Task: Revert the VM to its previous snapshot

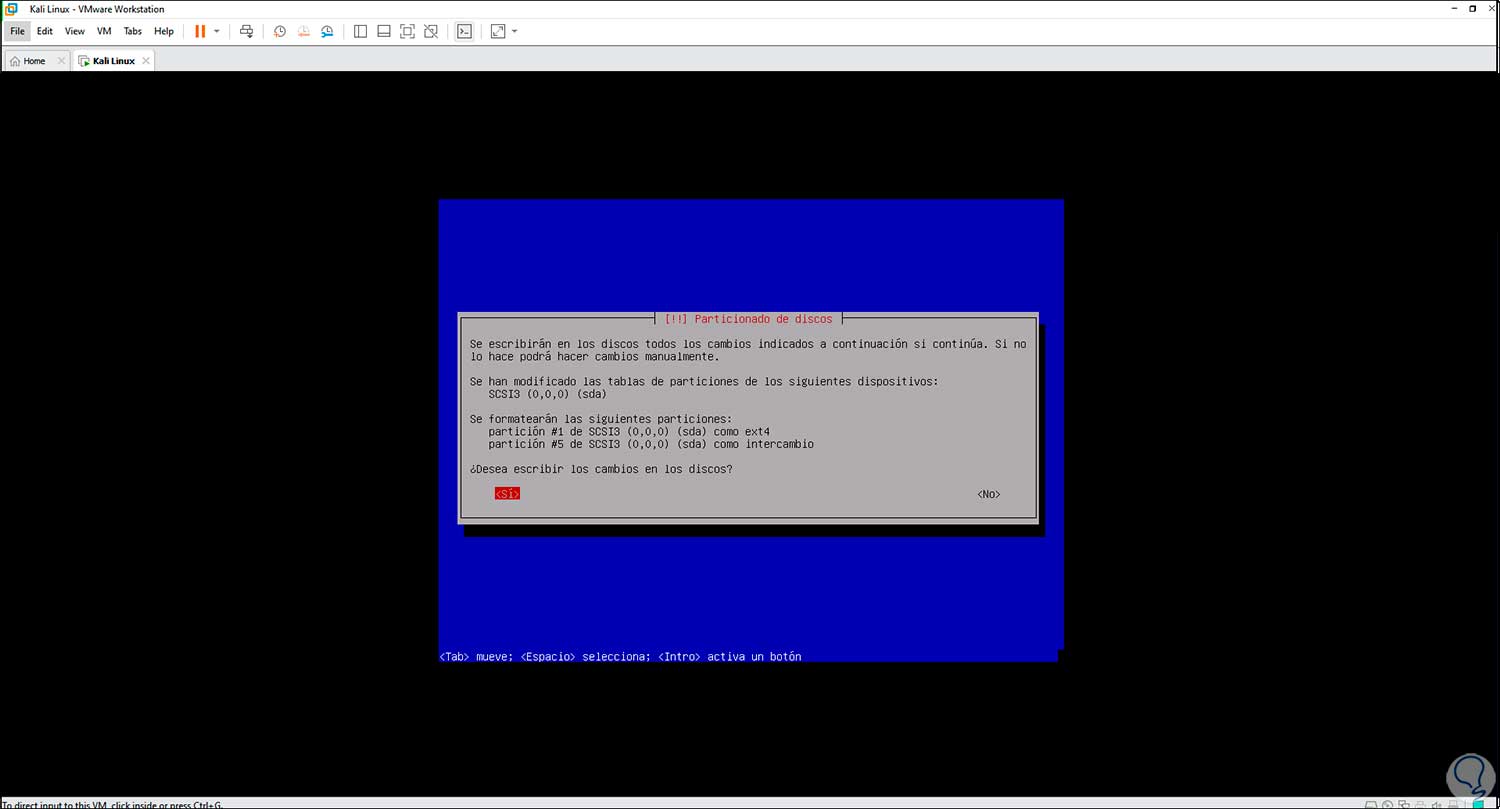Action: pyautogui.click(x=304, y=31)
